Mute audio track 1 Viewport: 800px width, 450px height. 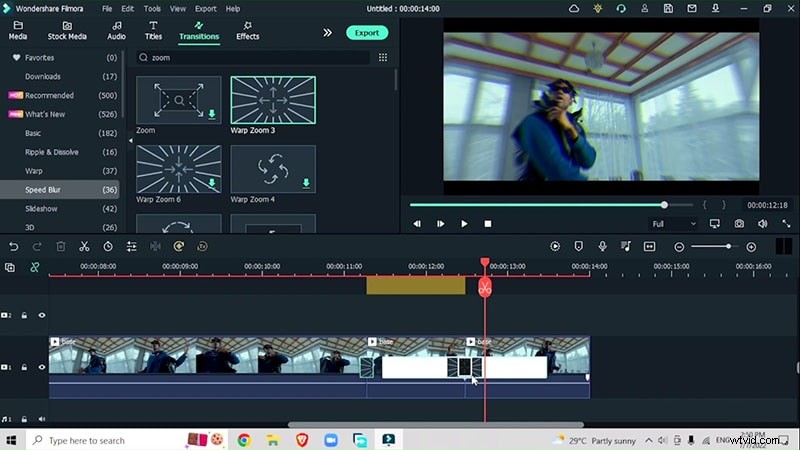tap(42, 419)
